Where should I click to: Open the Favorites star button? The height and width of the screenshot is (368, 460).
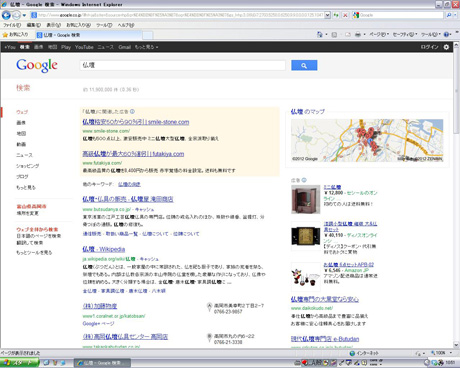15,35
